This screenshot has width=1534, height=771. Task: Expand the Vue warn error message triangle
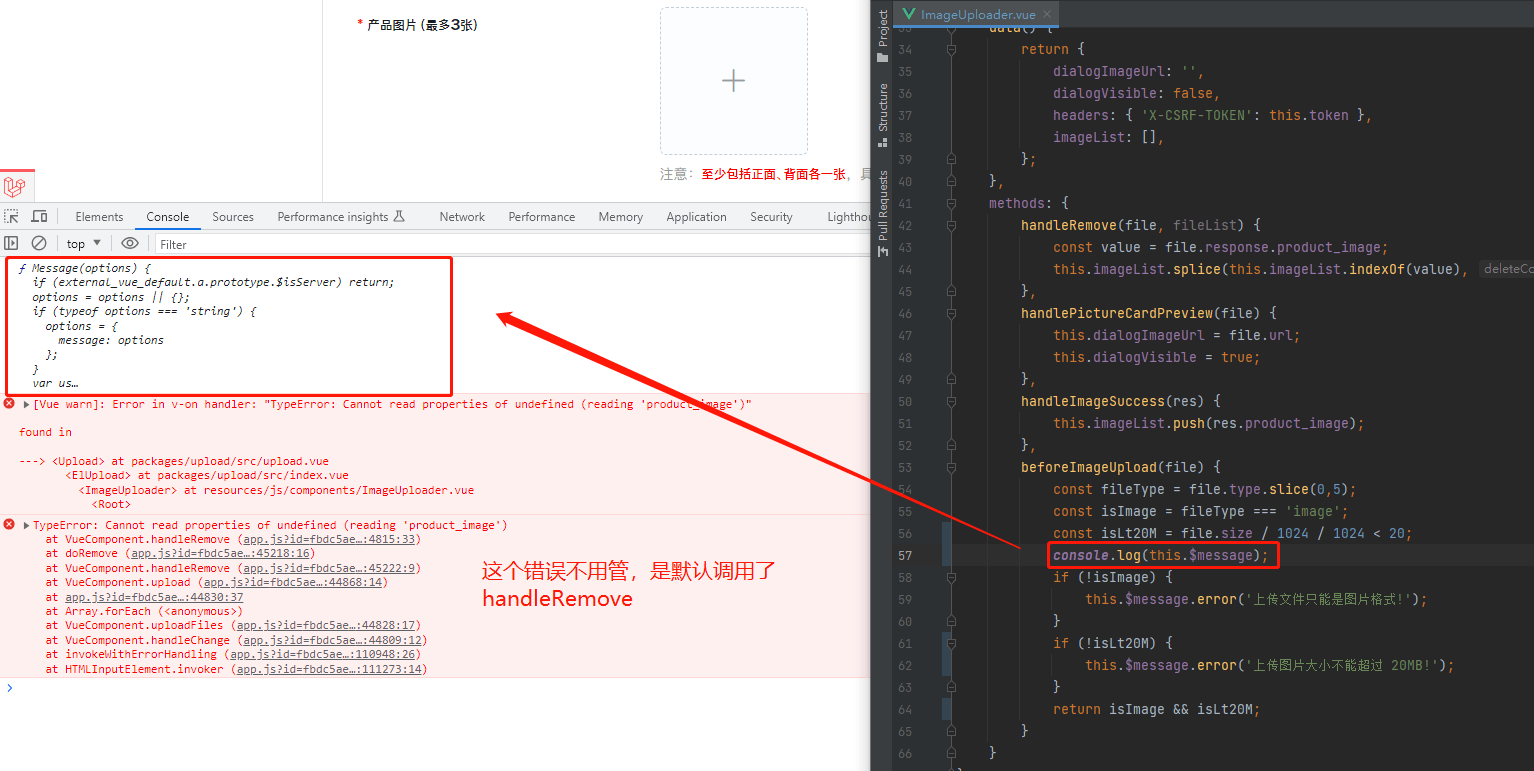[27, 405]
